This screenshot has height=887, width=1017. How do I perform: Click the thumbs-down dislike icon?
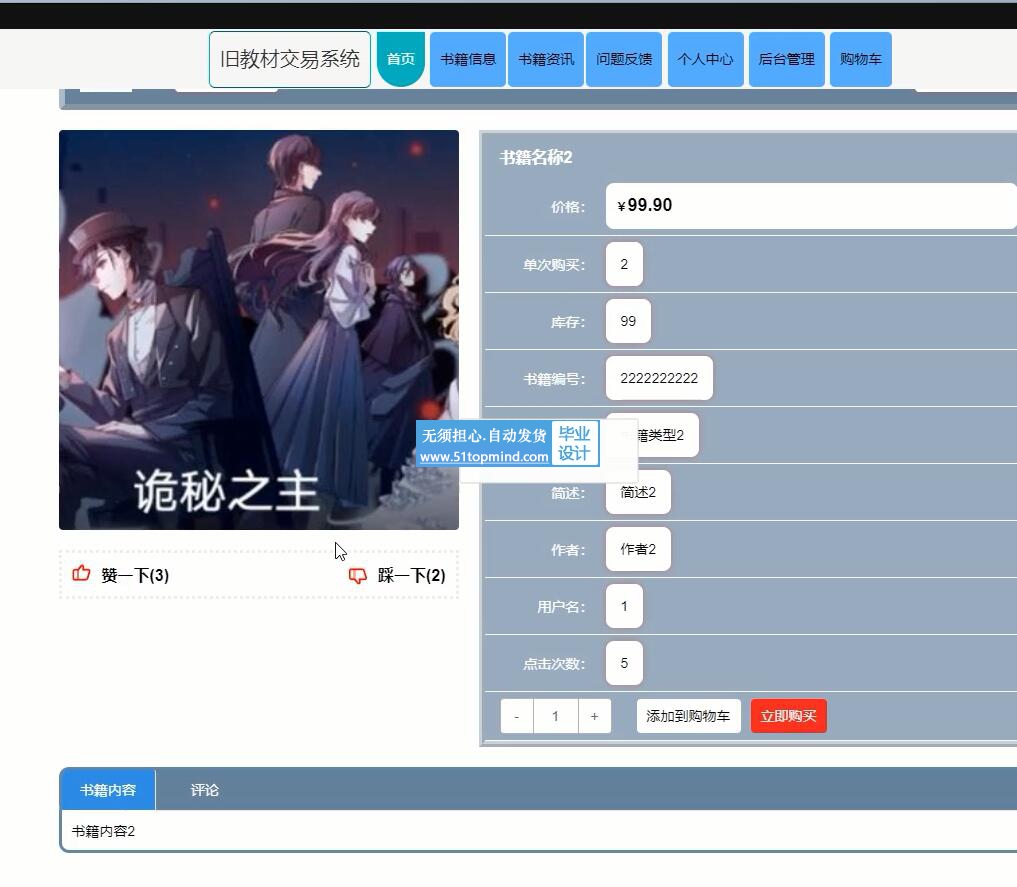[x=357, y=575]
